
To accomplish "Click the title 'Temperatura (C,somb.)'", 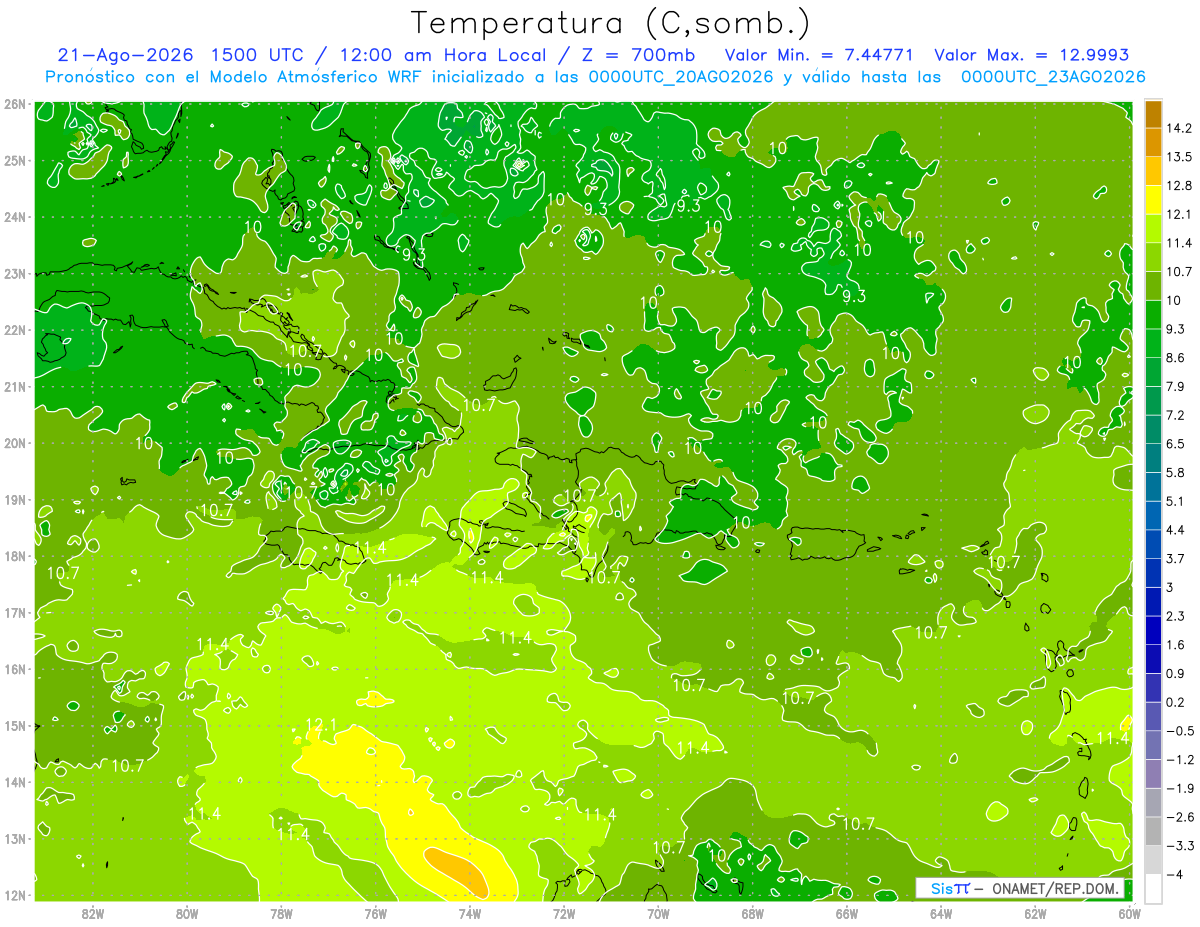I will [611, 24].
